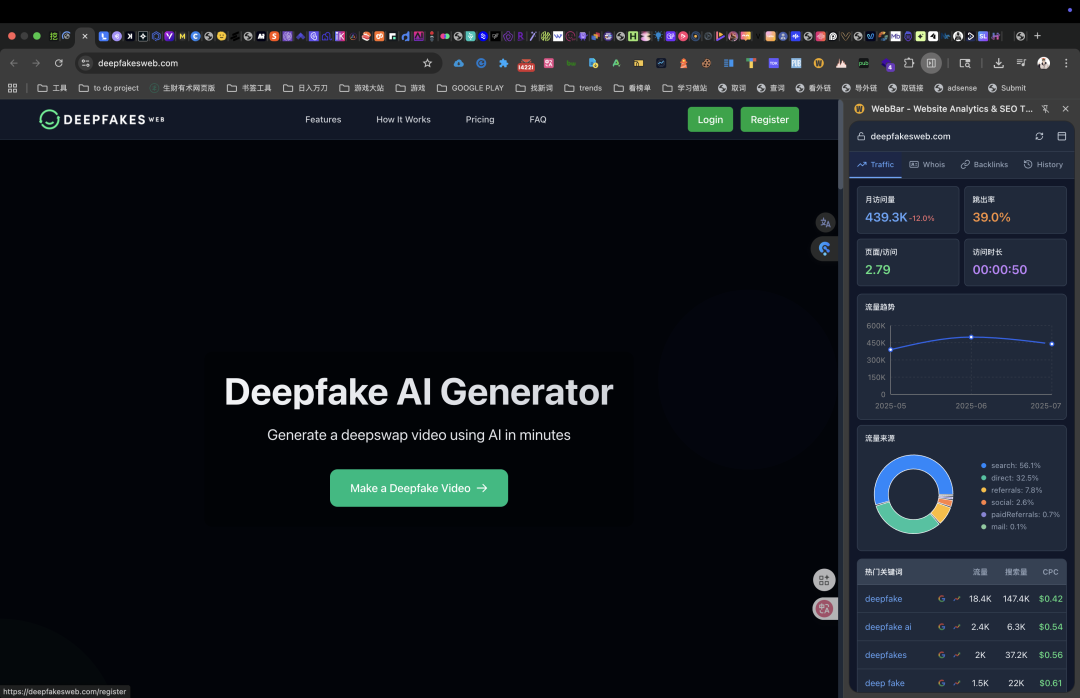Click the blue floating extension icon under translate

click(x=824, y=249)
